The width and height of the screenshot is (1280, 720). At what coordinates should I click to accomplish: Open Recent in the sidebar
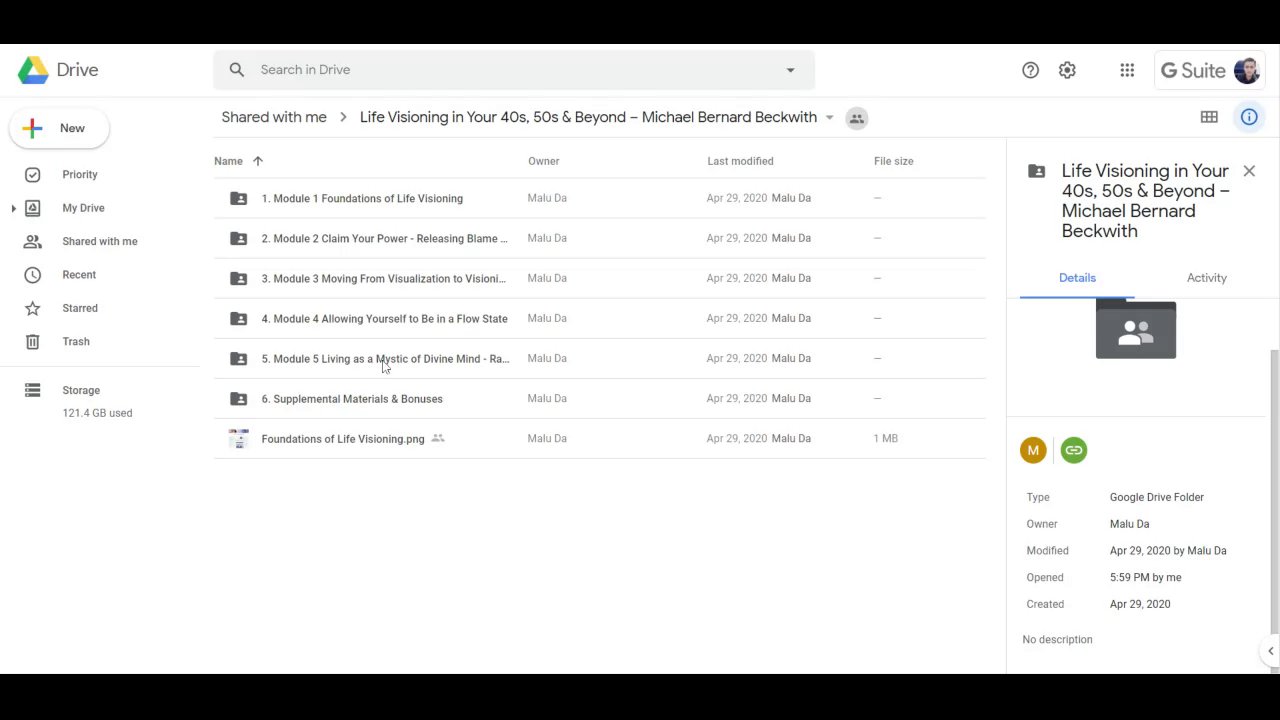point(79,275)
